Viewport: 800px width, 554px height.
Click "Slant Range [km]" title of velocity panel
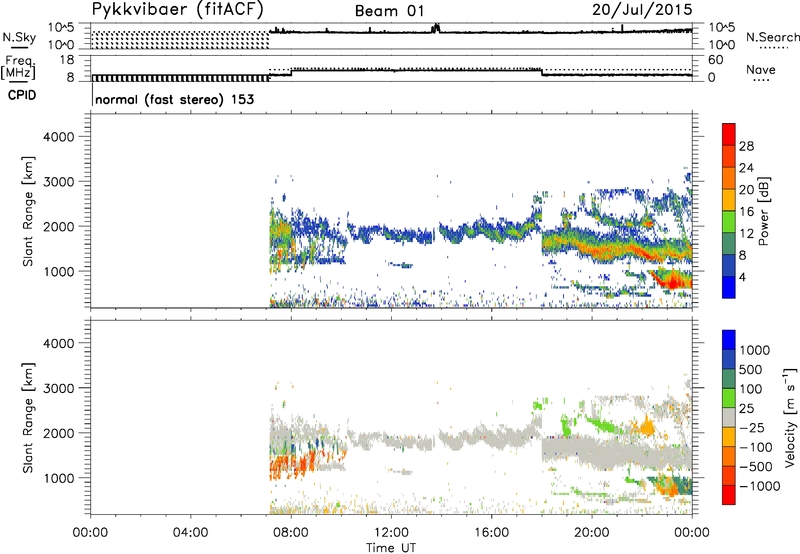click(x=28, y=417)
